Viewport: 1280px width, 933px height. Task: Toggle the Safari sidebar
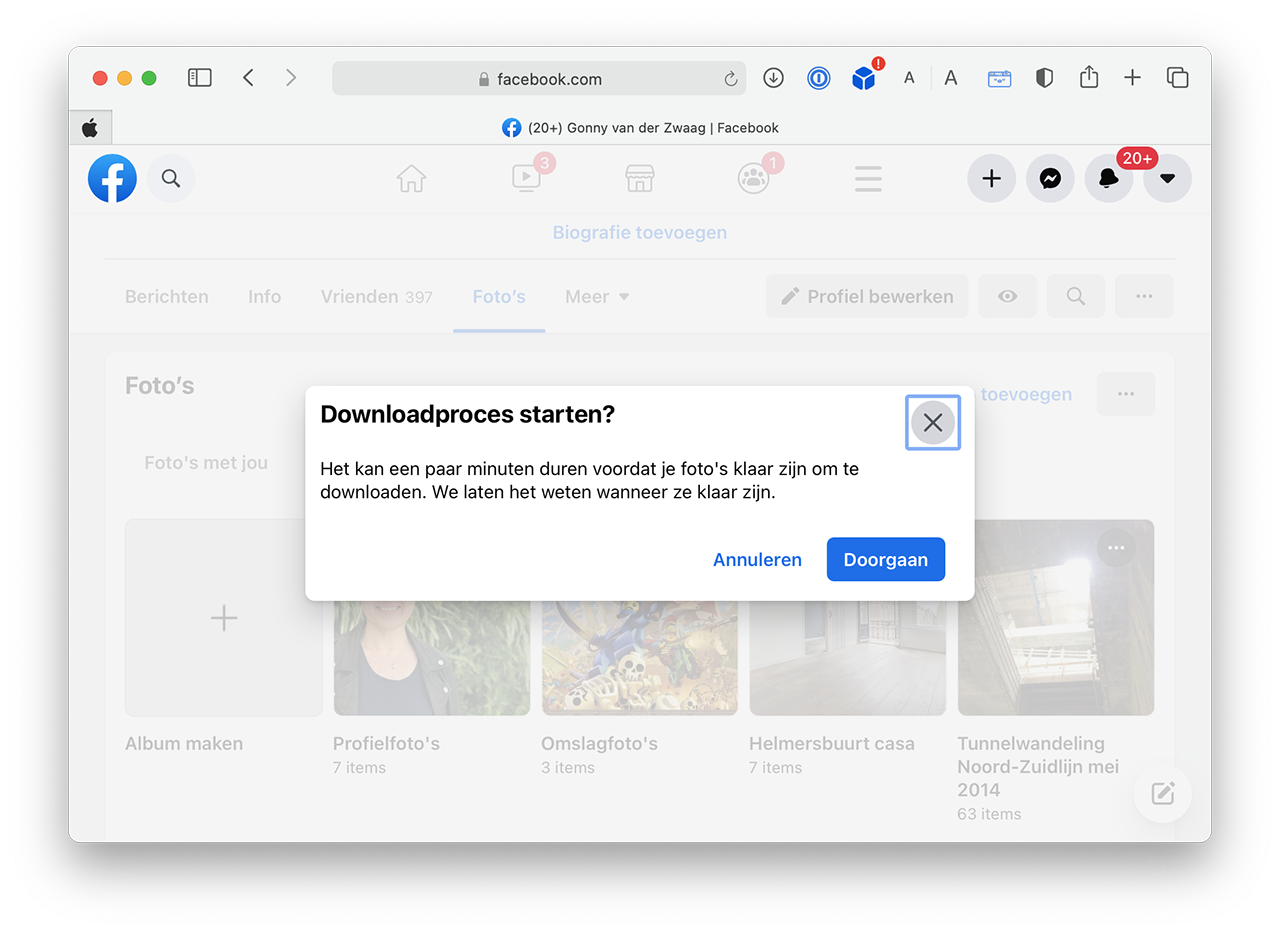(x=200, y=78)
